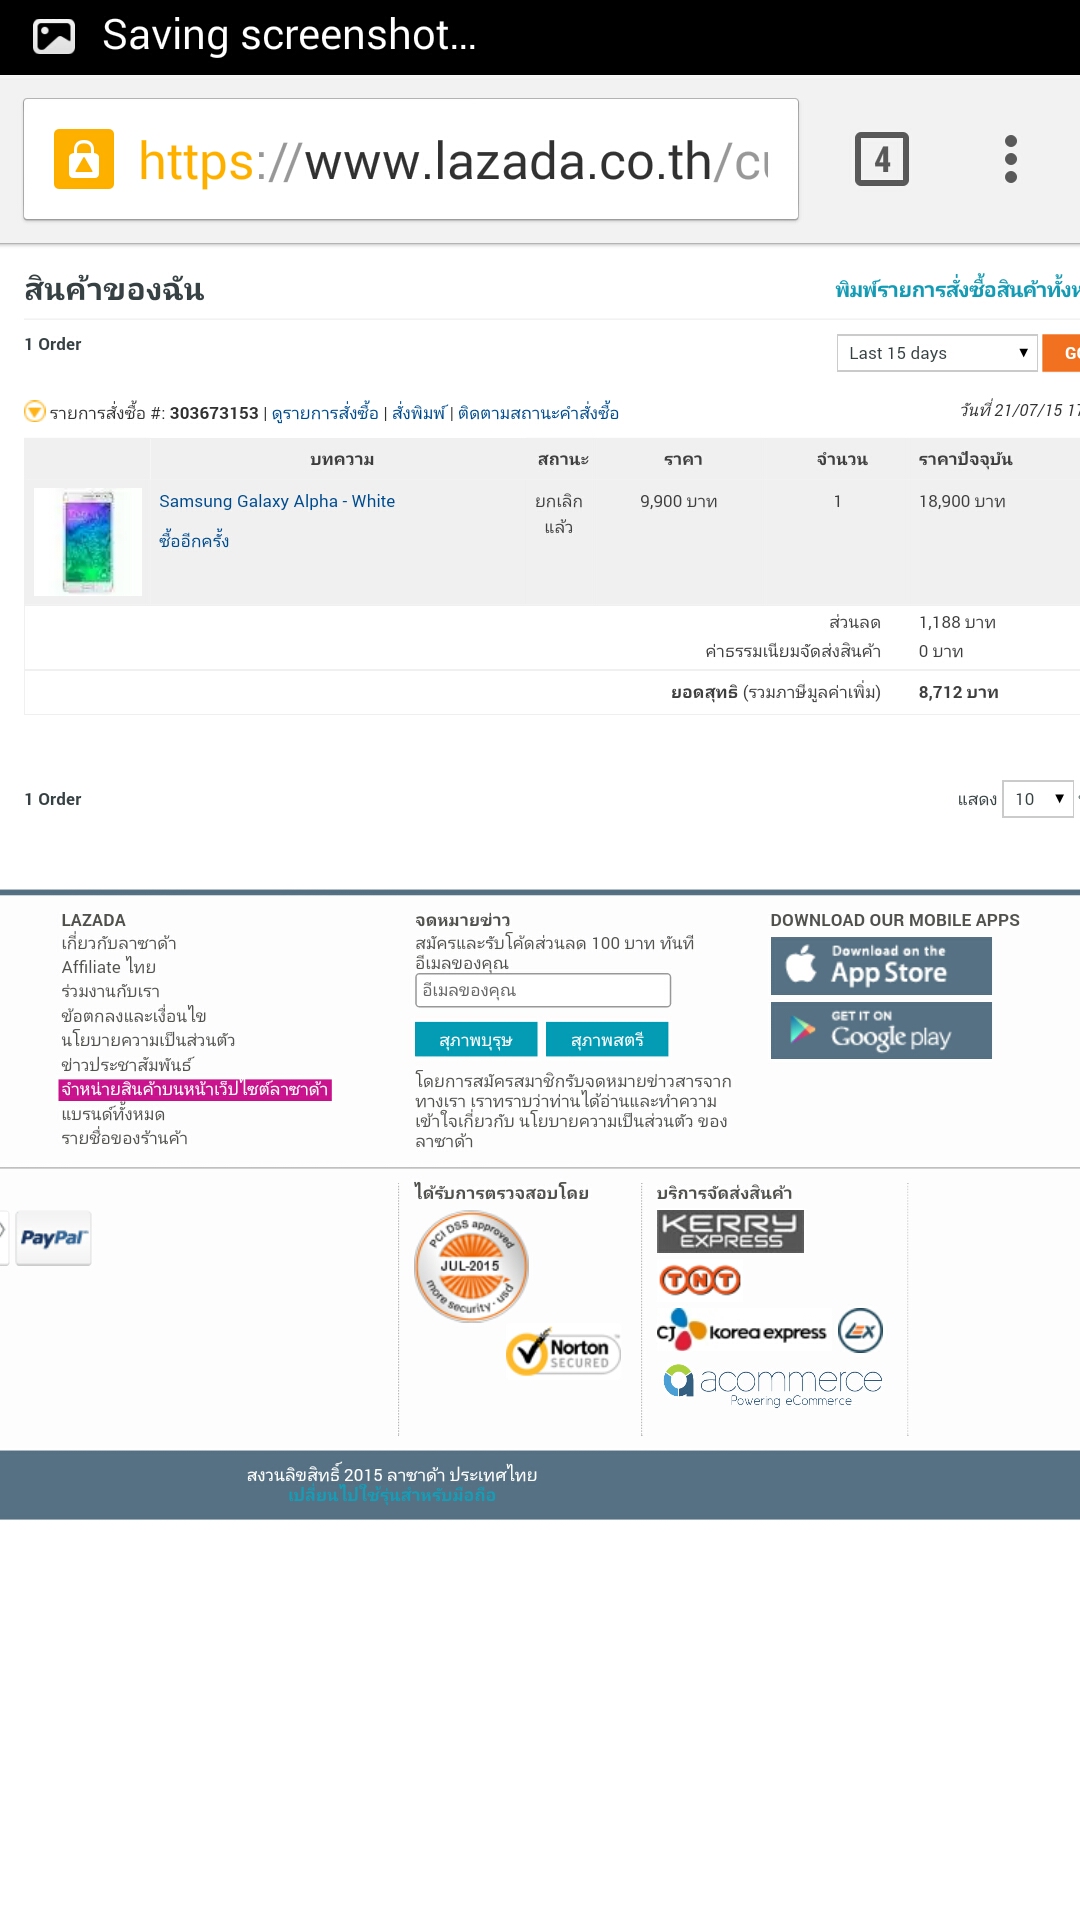The height and width of the screenshot is (1920, 1080).
Task: Click the เปลี่ยนไปใช้รุ่นสำหรับมือถือ mobile version link
Action: 392,1495
